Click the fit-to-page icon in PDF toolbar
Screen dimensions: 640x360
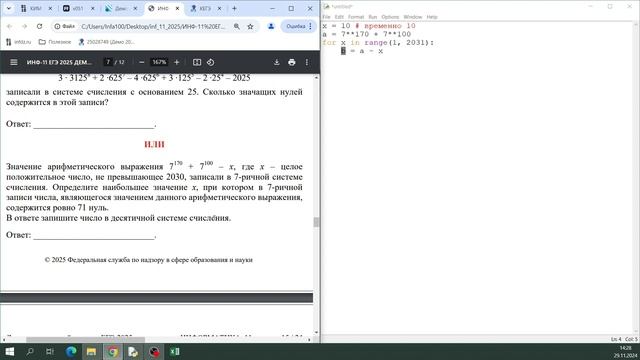(197, 62)
